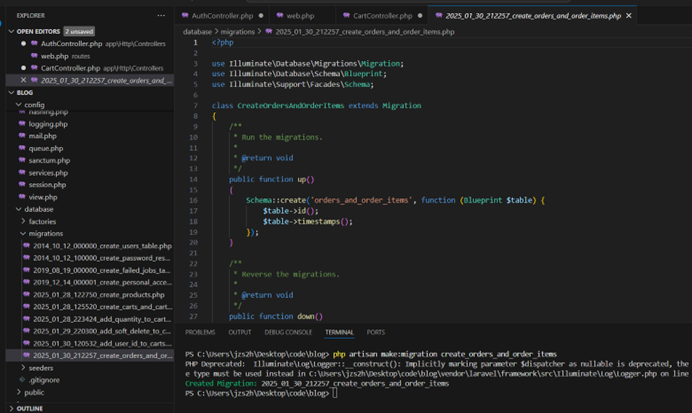Viewport: 692px width, 413px height.
Task: Click the unsaved dot on CartController.php tab
Action: pyautogui.click(x=421, y=17)
